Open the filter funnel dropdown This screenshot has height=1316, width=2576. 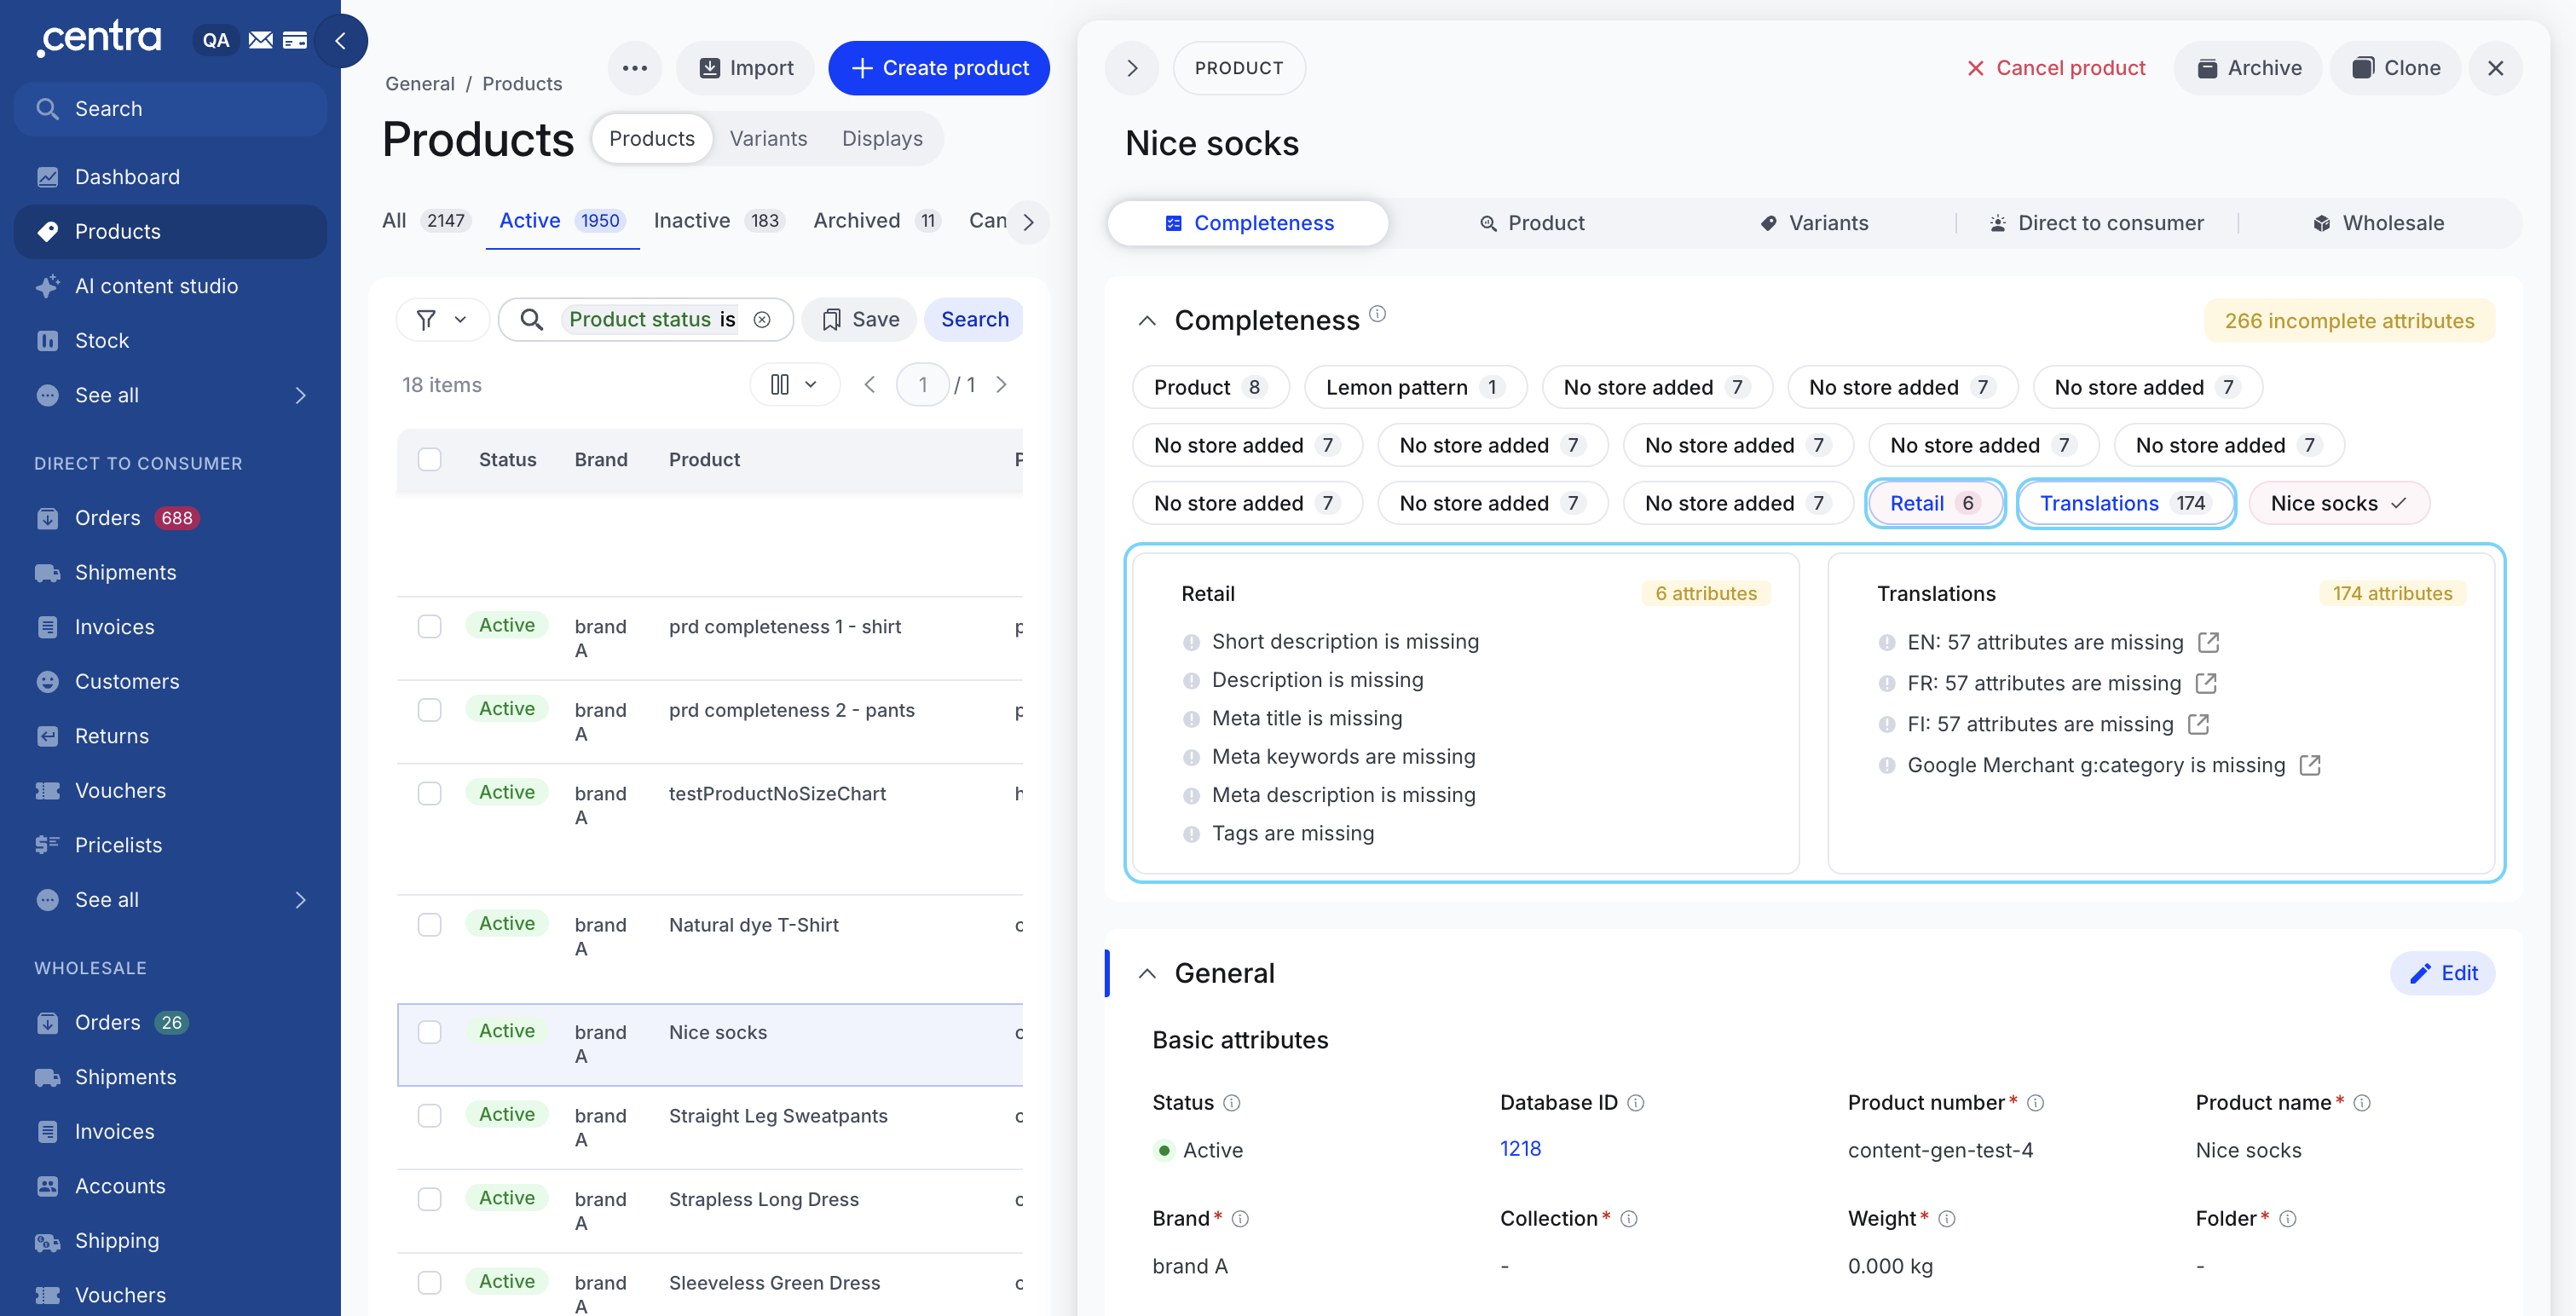(442, 319)
